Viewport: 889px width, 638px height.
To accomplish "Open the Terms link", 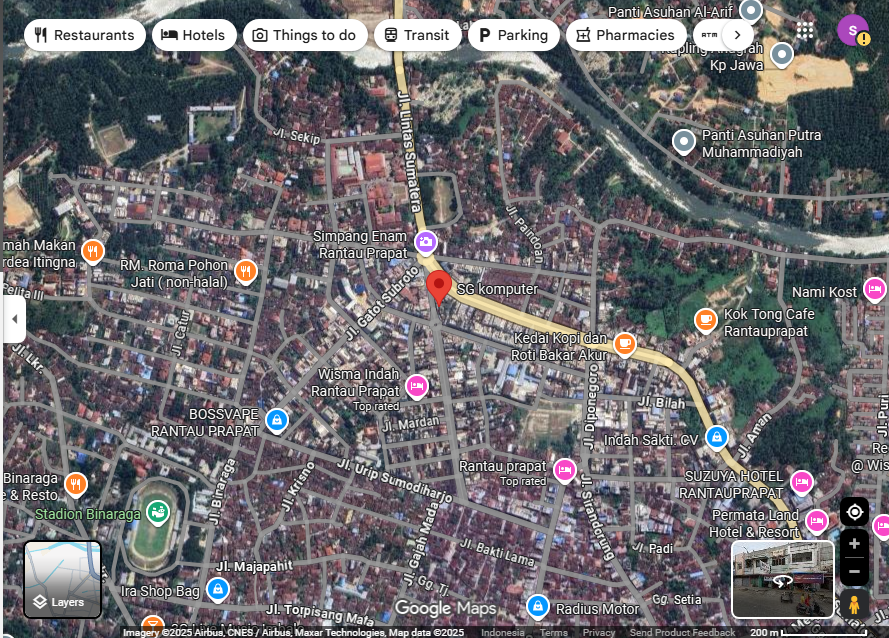I will tap(553, 632).
